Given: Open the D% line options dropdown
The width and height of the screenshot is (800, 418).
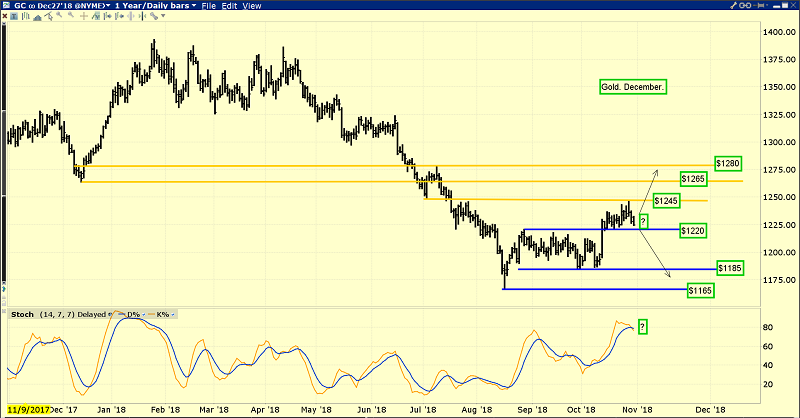Looking at the screenshot, I should click(x=143, y=314).
